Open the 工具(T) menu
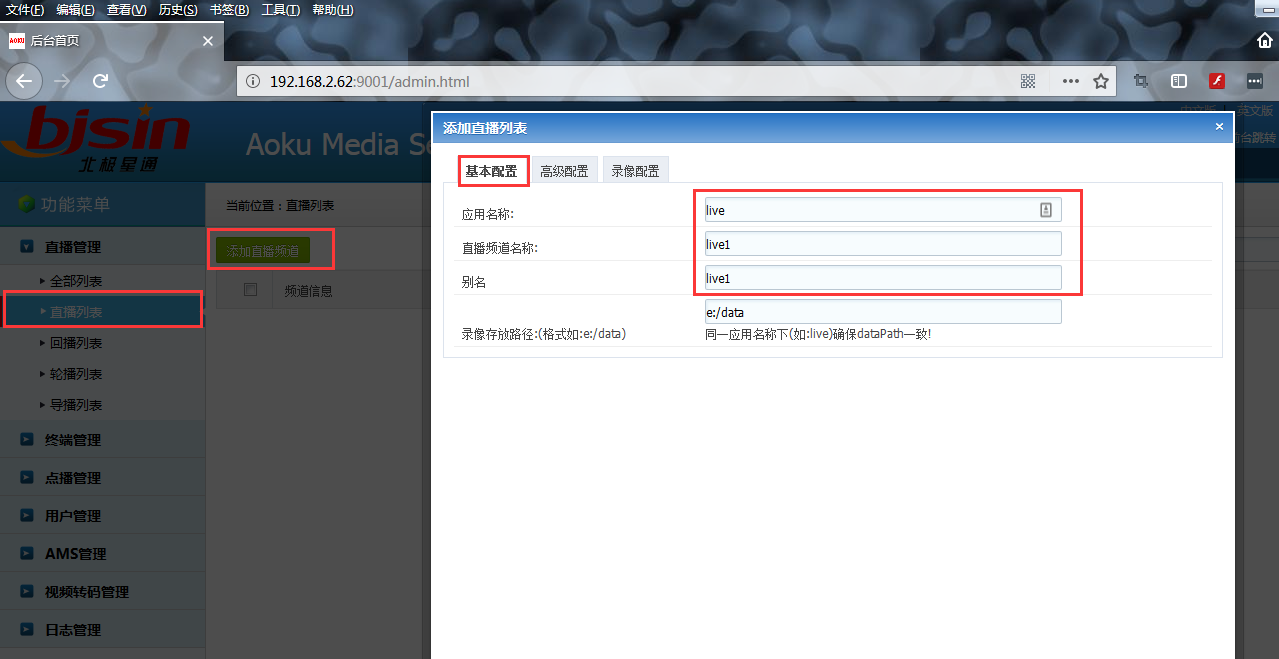This screenshot has height=659, width=1279. click(280, 10)
